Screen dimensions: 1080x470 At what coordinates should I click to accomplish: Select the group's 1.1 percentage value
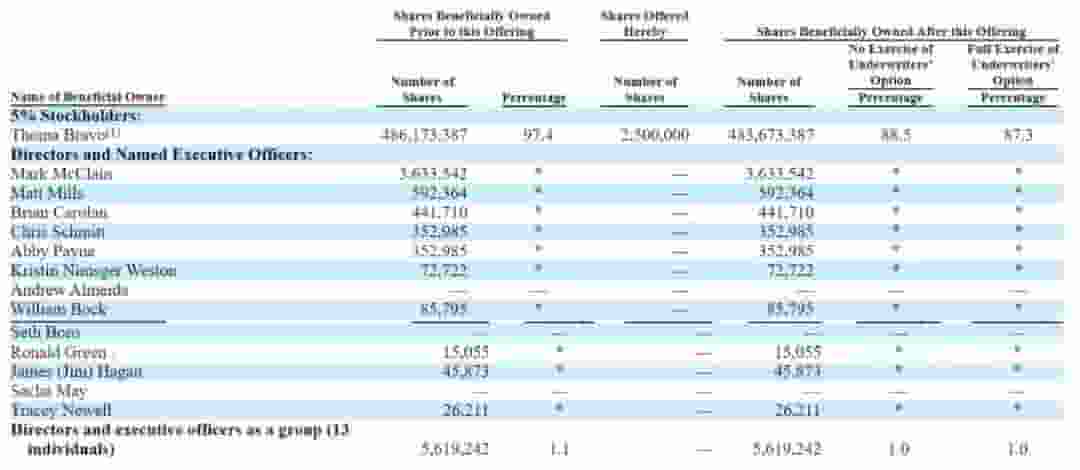pos(560,450)
